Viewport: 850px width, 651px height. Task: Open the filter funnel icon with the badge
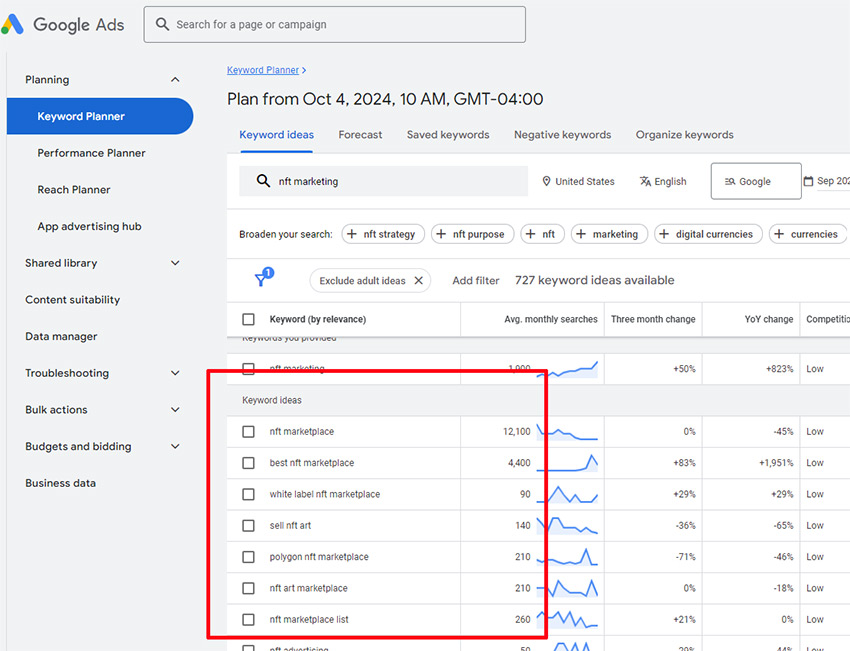click(263, 277)
